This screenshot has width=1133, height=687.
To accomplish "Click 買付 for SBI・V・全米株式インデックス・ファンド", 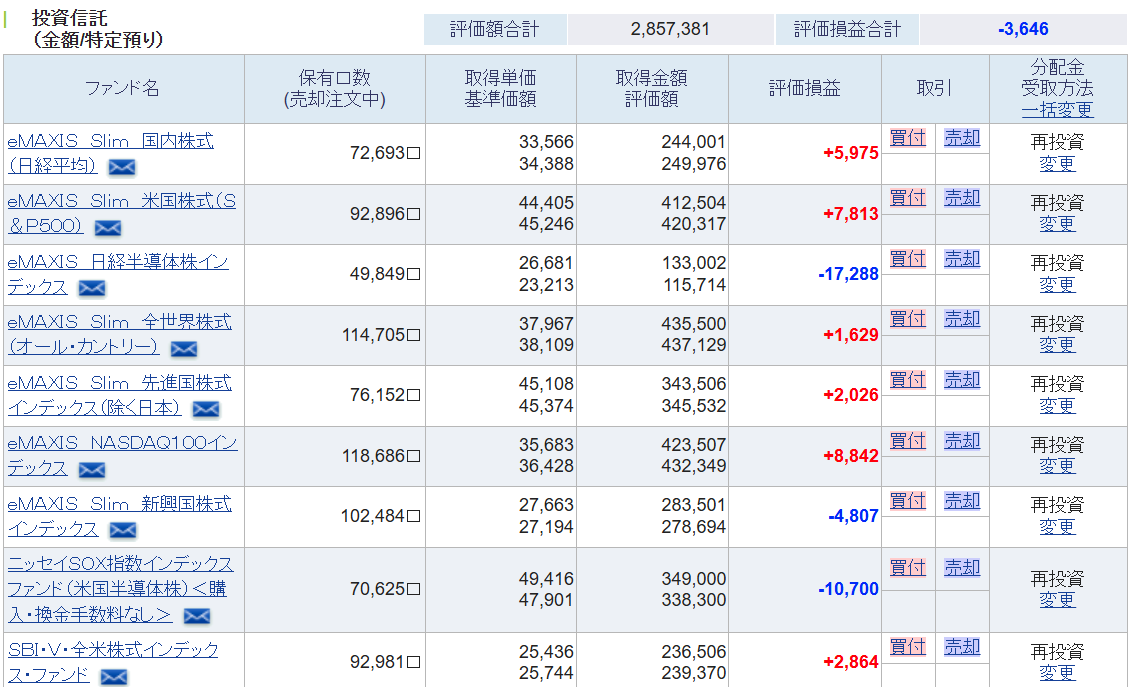I will (908, 647).
